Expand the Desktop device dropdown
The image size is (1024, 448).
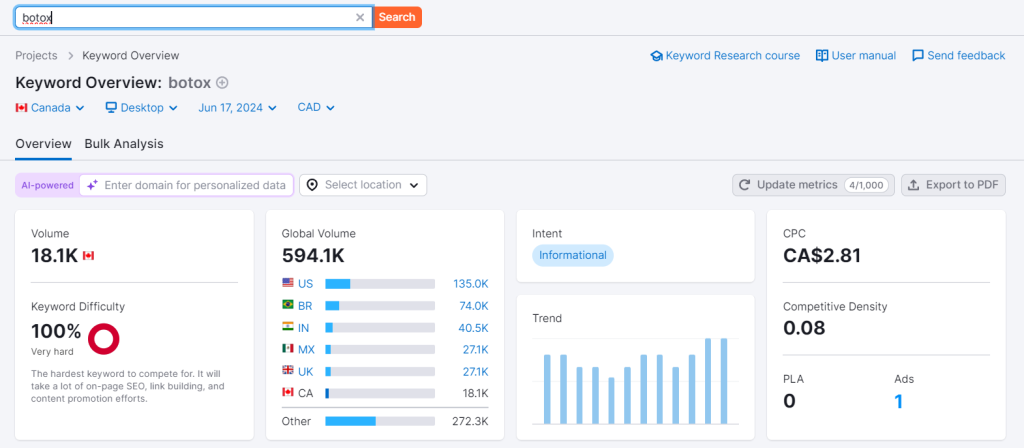(141, 107)
